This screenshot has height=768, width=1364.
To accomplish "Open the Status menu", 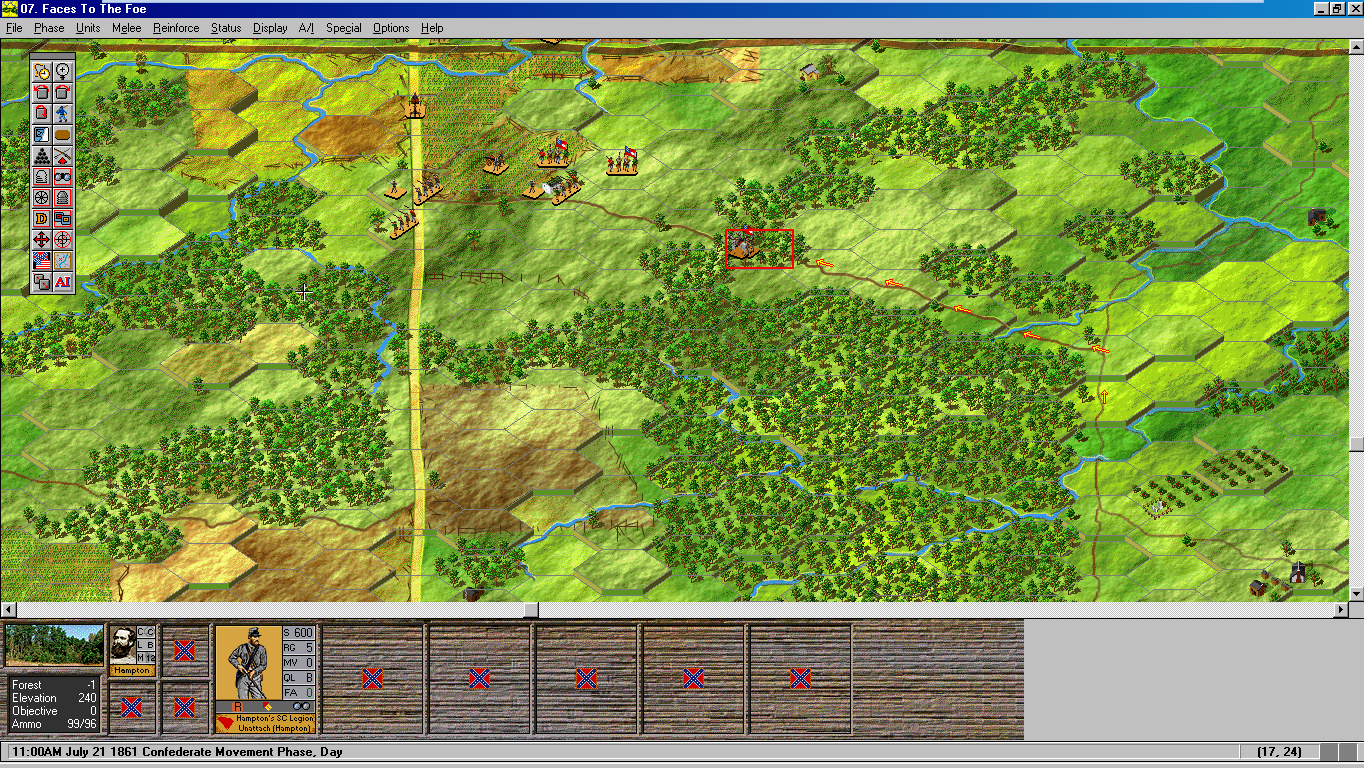I will click(x=226, y=28).
